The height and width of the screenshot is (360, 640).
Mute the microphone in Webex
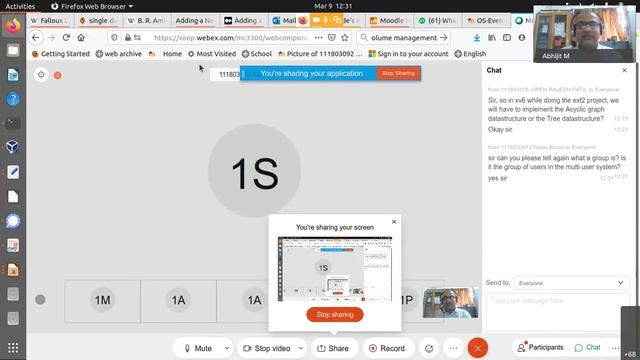click(198, 348)
